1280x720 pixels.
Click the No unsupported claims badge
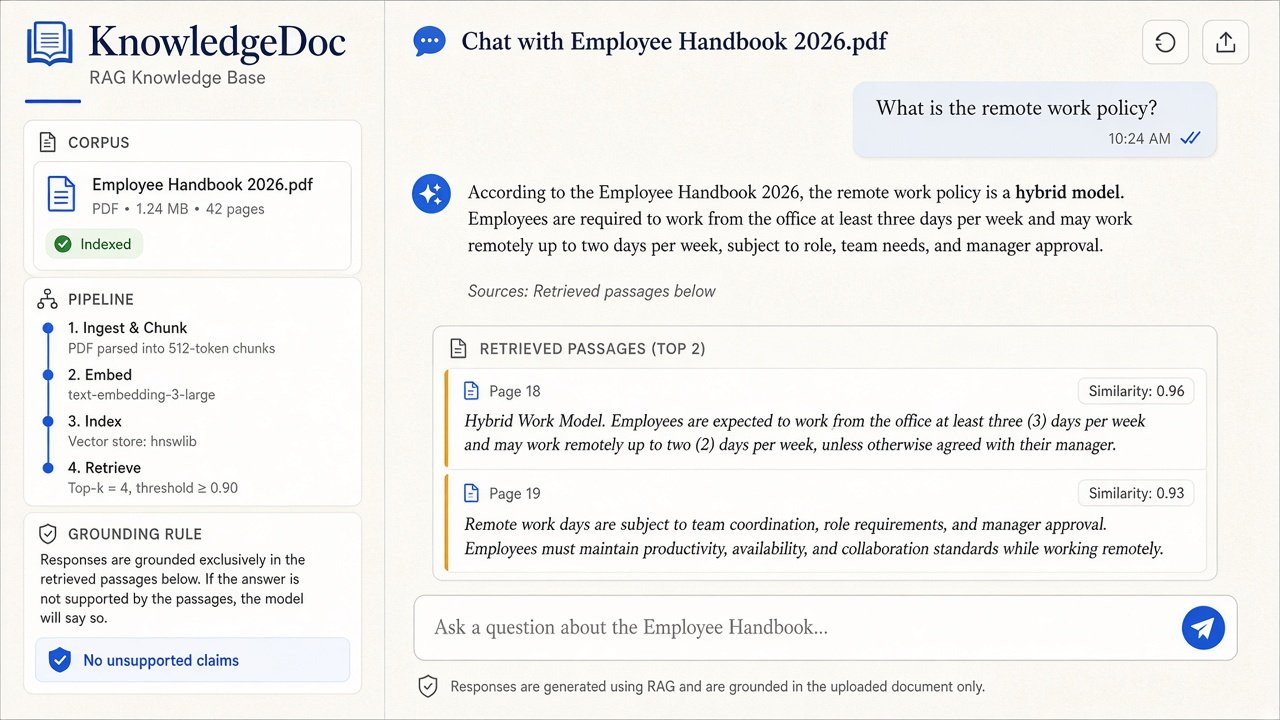tap(193, 660)
